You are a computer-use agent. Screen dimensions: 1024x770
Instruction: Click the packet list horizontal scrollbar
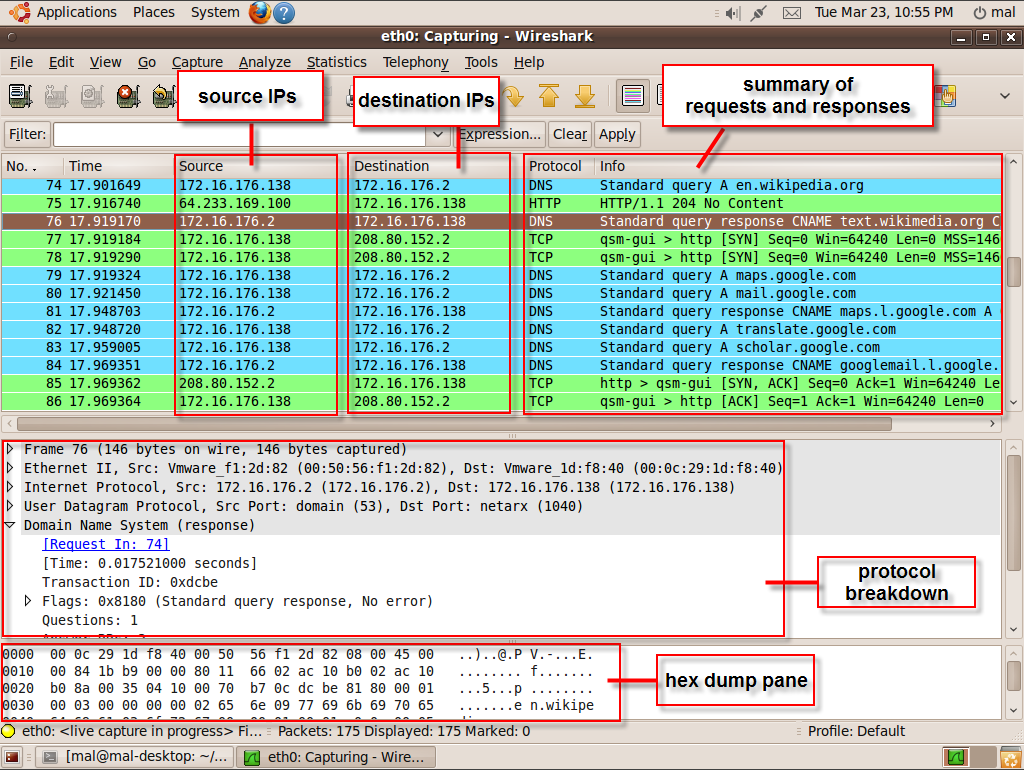tap(450, 424)
